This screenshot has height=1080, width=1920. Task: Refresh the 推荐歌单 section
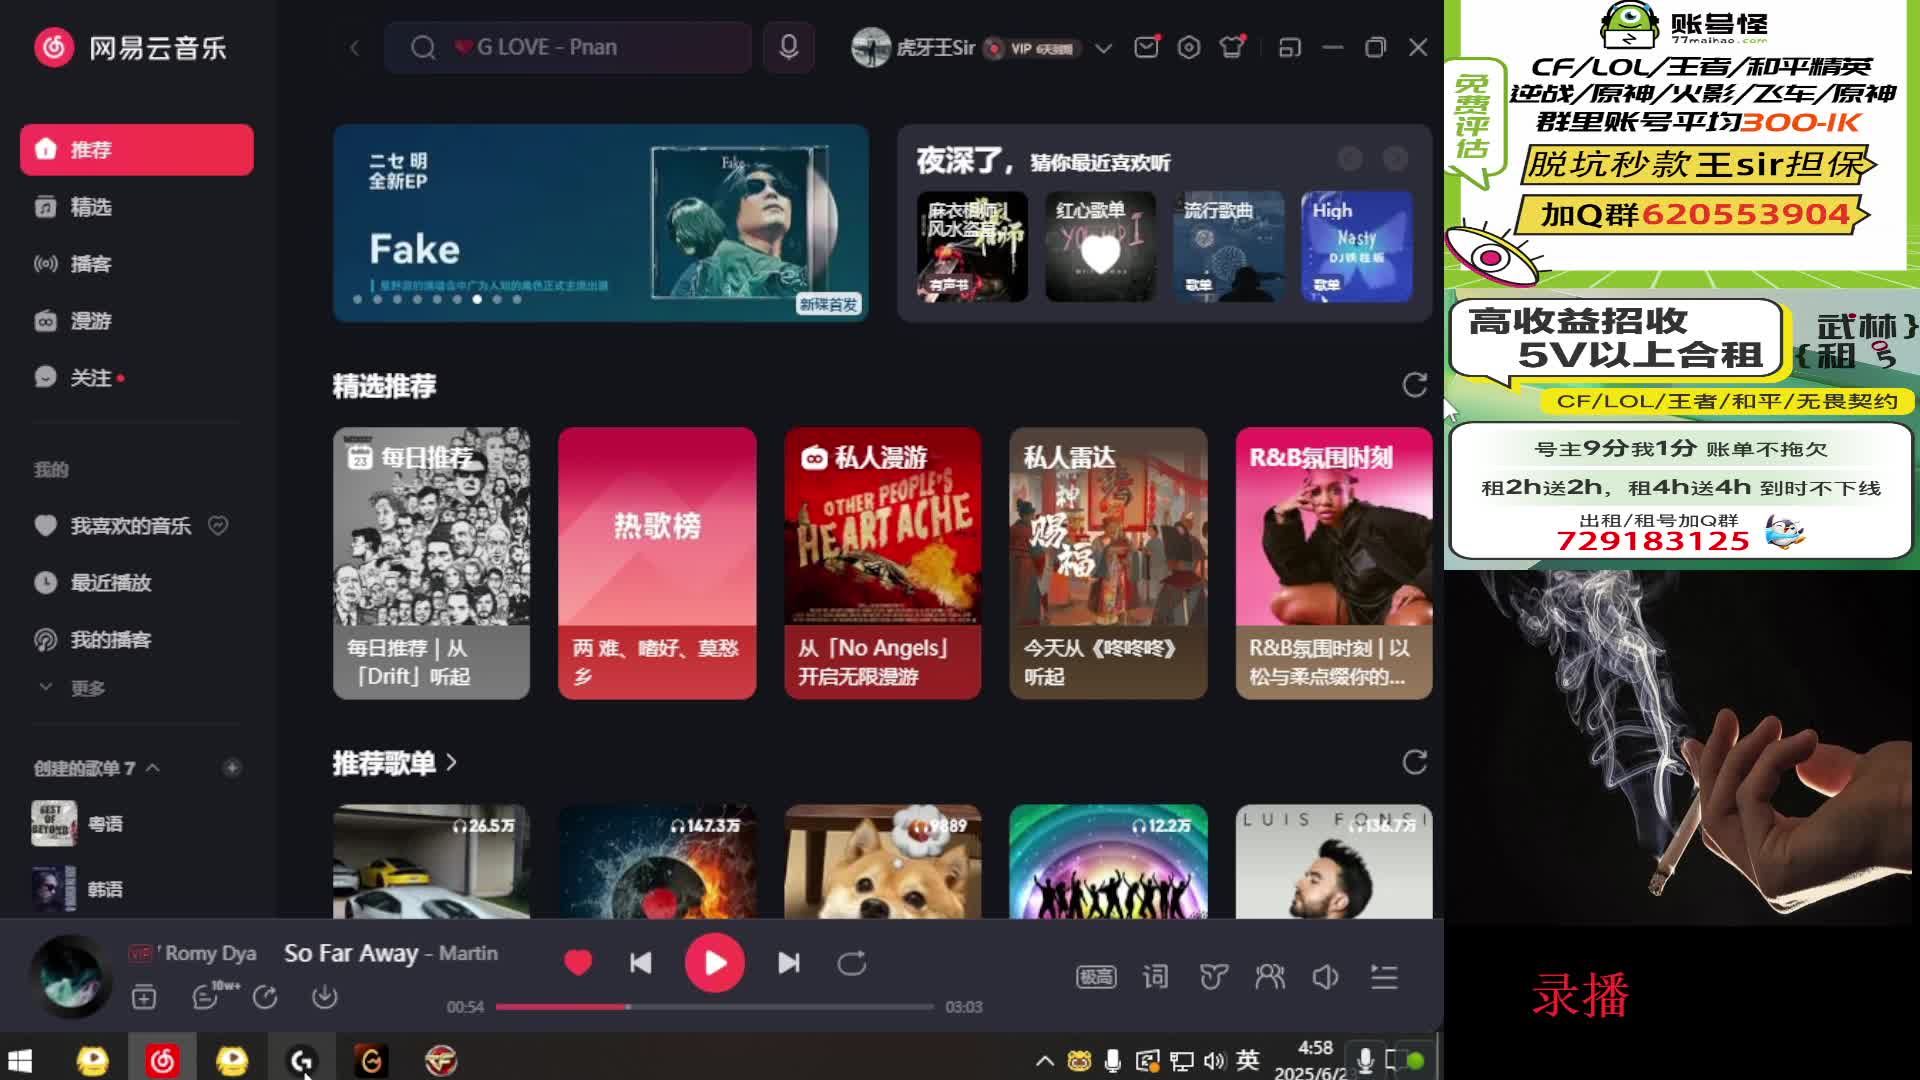click(1414, 763)
